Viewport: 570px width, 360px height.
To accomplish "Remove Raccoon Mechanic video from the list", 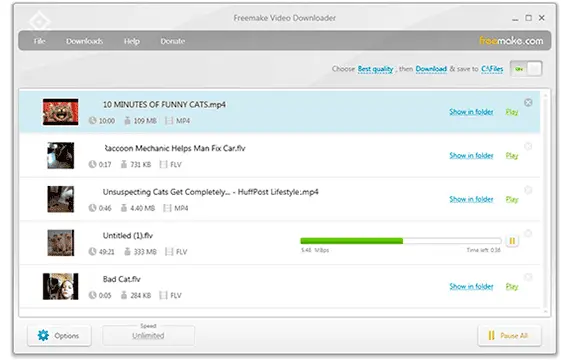I will tap(528, 146).
